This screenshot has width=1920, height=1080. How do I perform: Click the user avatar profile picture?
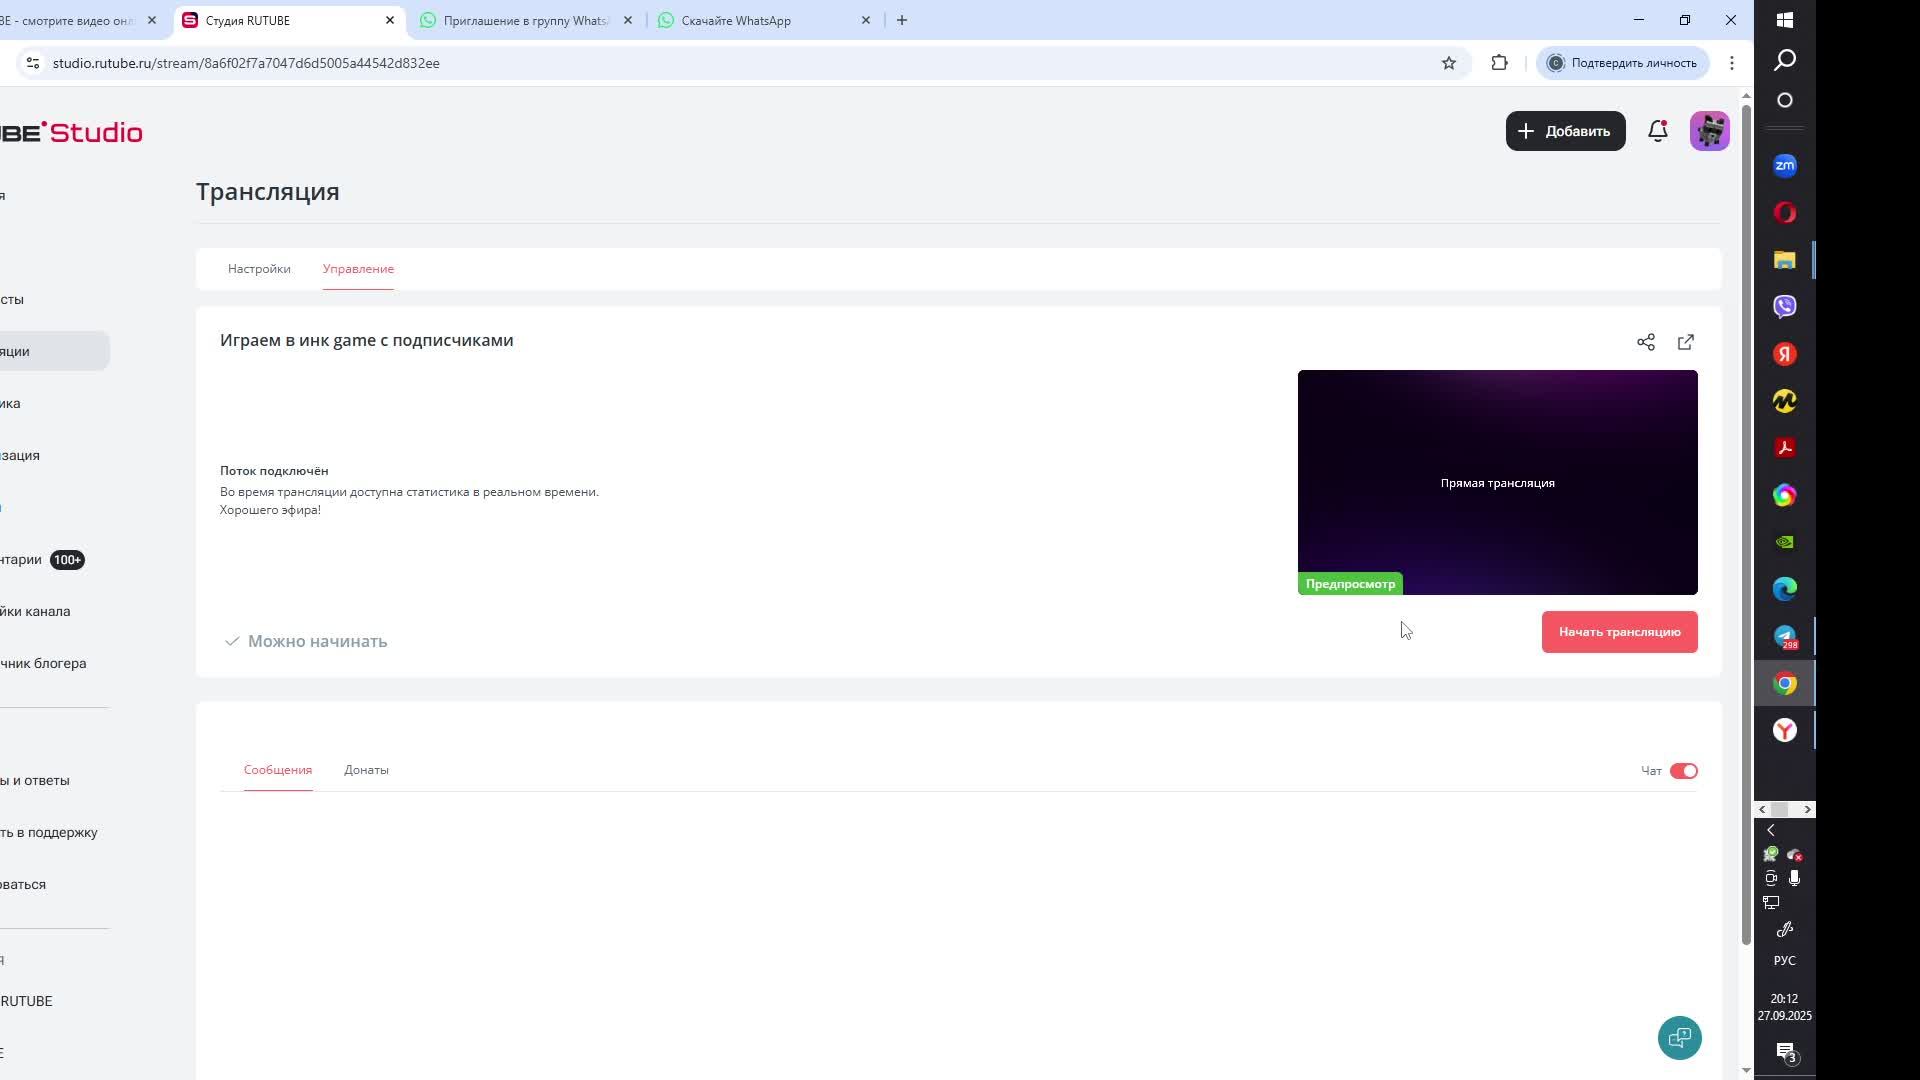pyautogui.click(x=1709, y=131)
